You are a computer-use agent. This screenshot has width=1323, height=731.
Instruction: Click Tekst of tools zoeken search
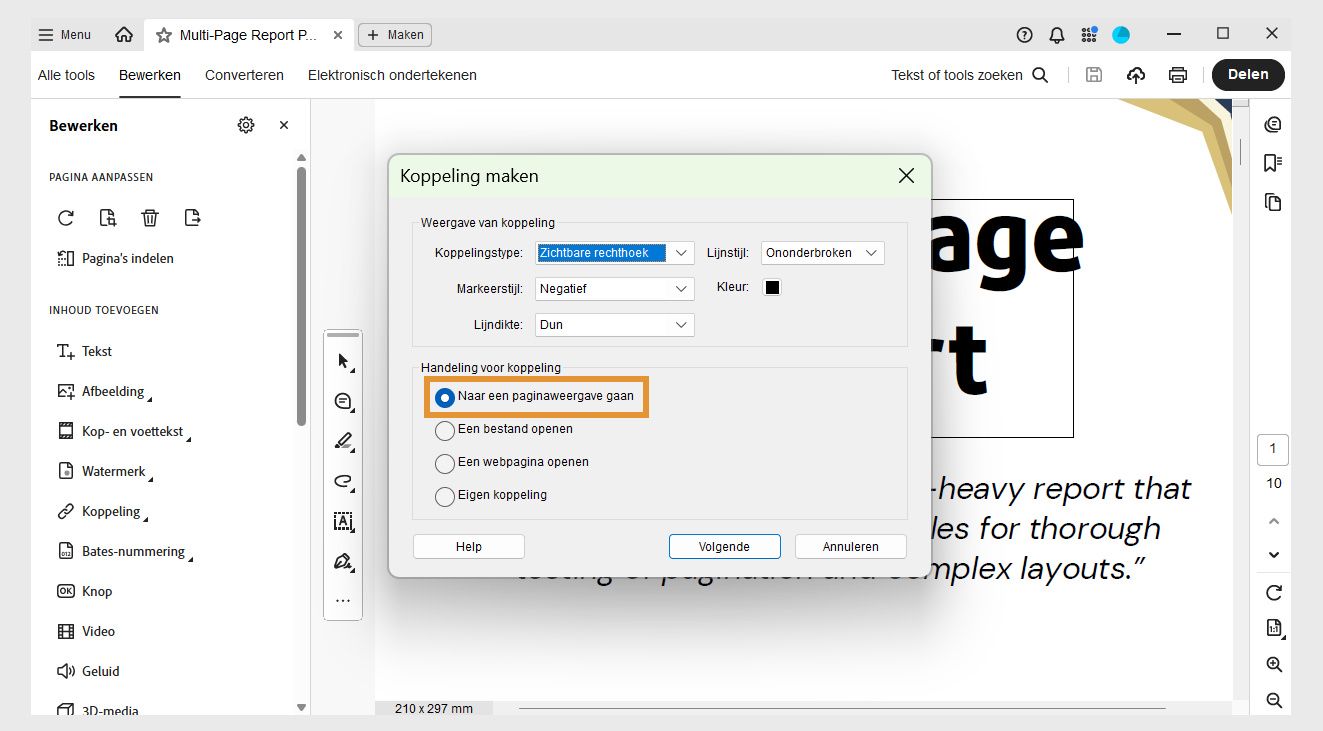tap(970, 75)
